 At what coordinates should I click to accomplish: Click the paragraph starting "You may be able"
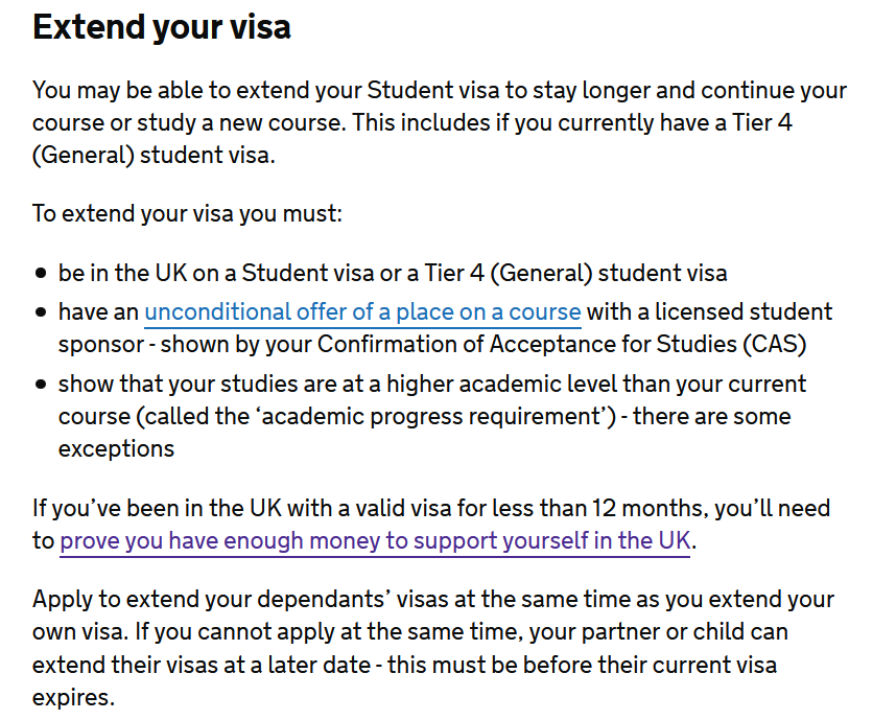coord(438,123)
